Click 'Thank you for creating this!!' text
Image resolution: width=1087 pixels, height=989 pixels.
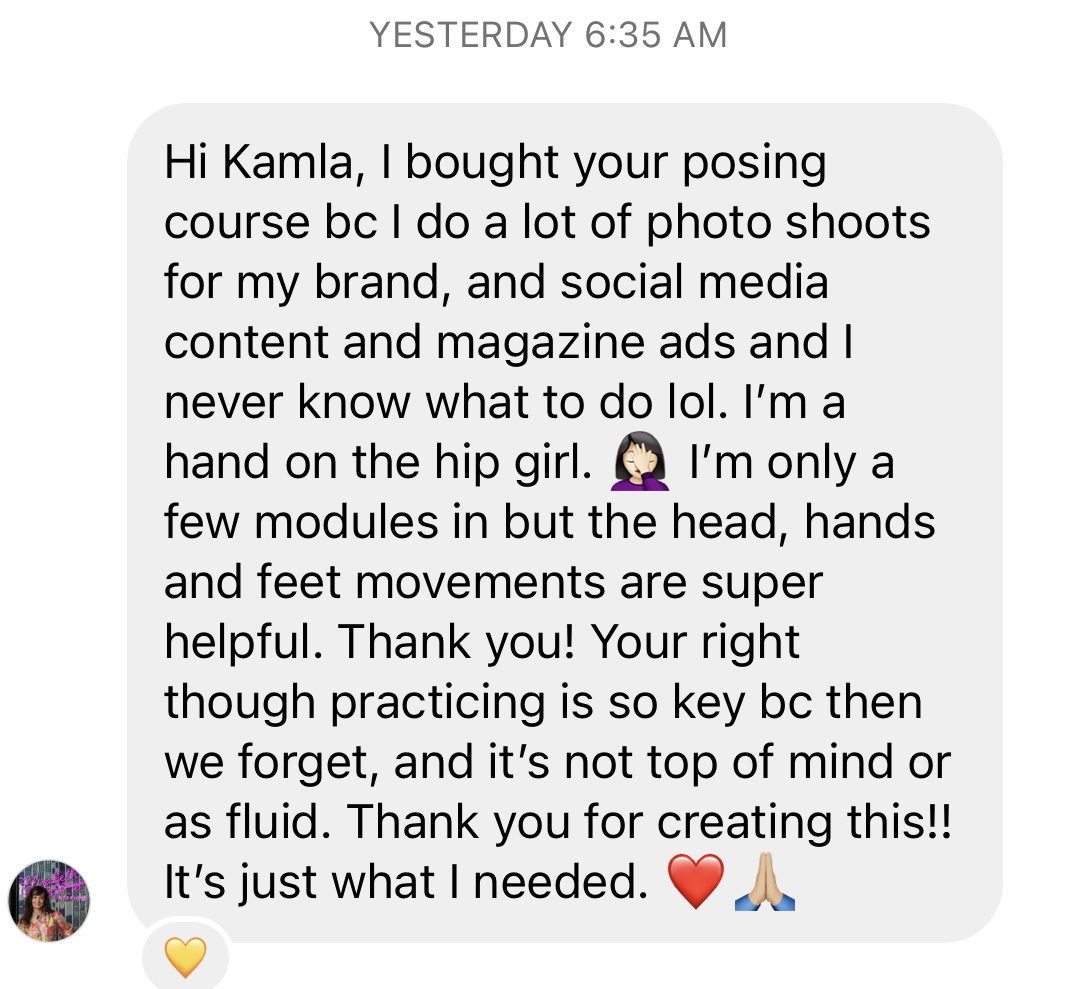[649, 823]
